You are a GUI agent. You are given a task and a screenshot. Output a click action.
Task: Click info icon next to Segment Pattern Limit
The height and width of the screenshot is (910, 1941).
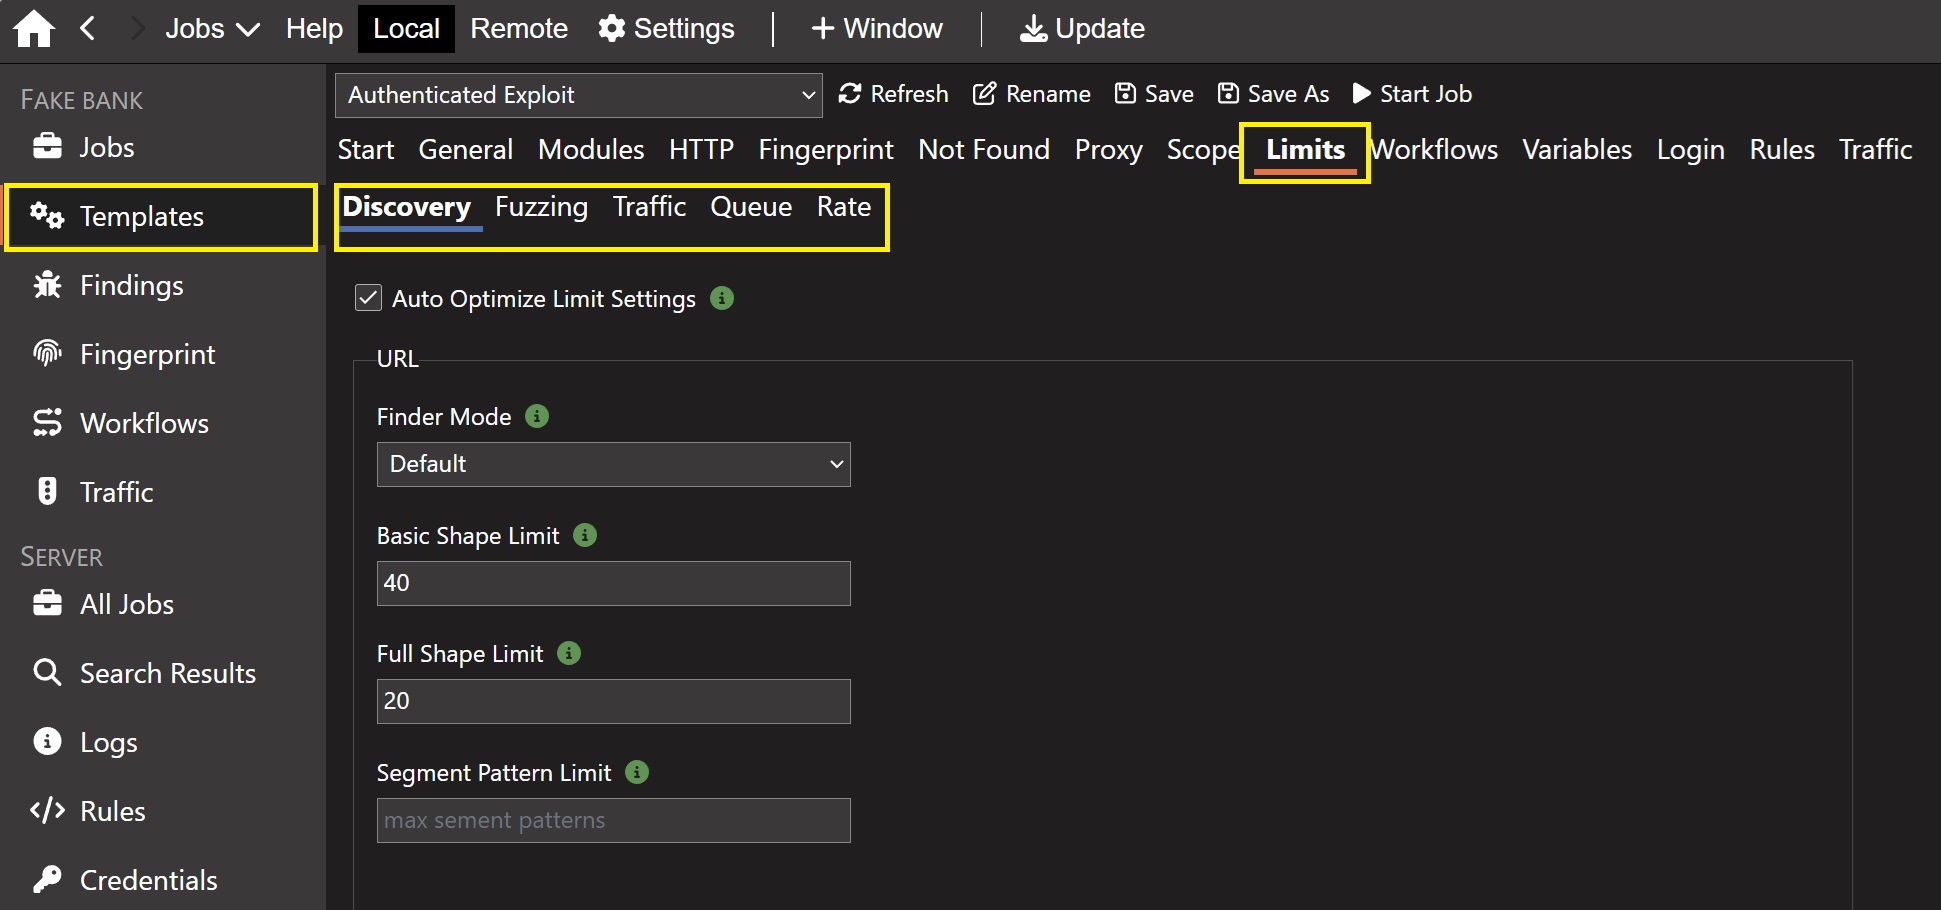[x=637, y=772]
